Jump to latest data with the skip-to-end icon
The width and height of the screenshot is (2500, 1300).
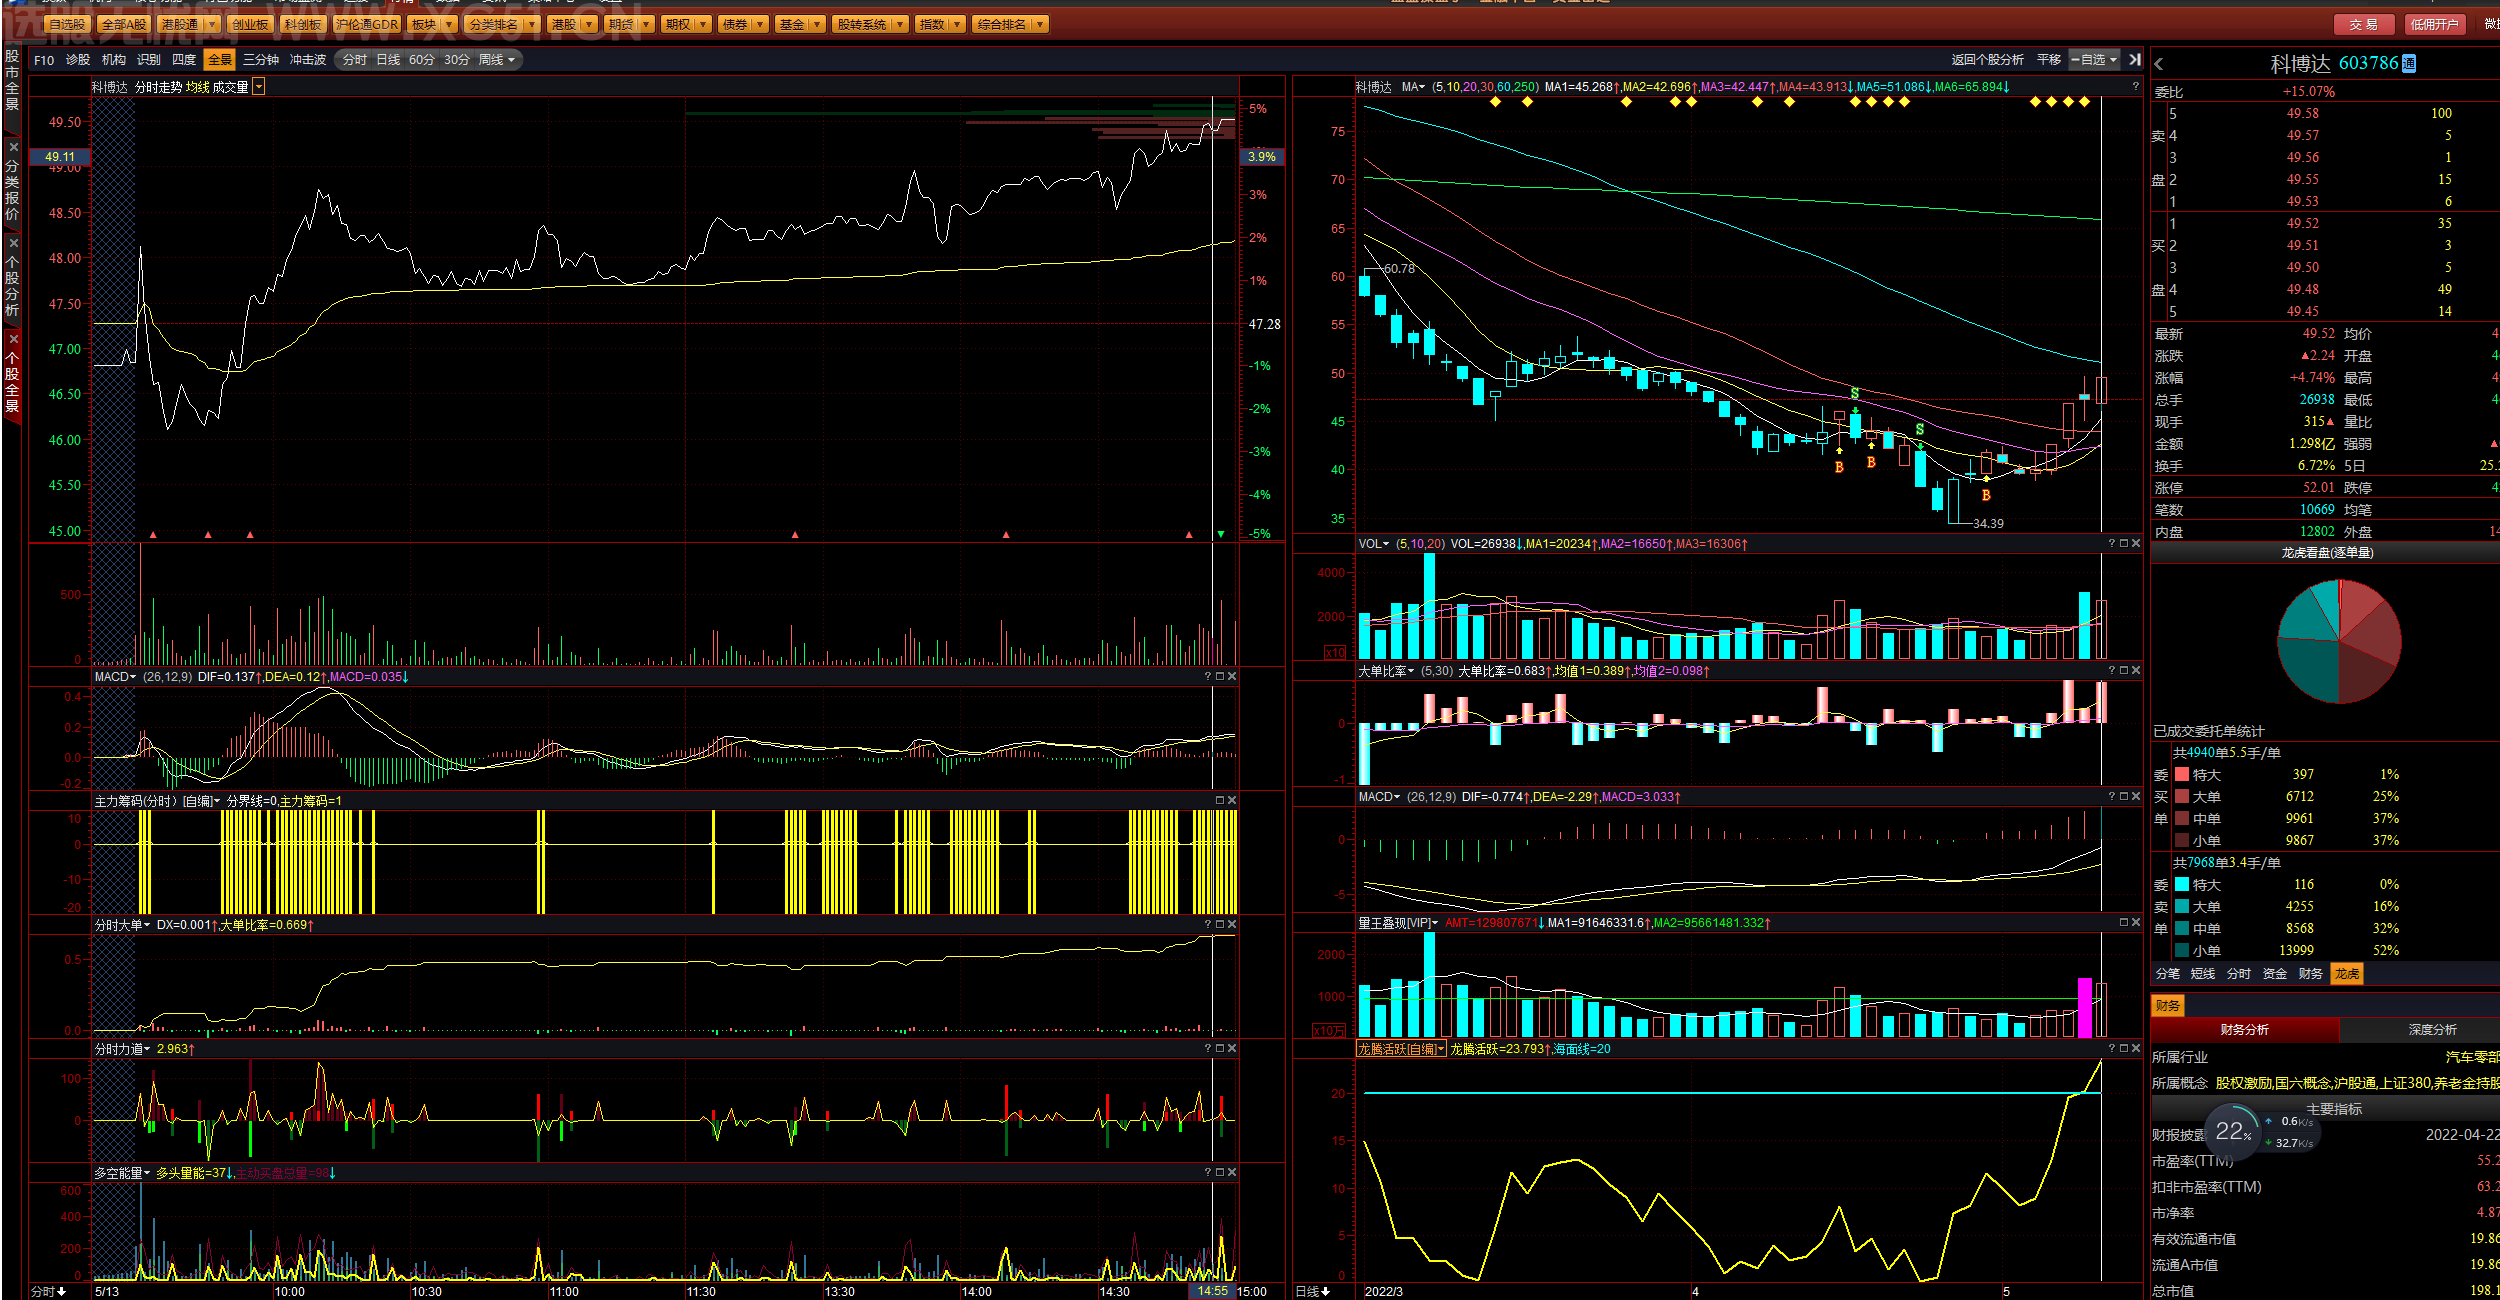tap(2134, 60)
